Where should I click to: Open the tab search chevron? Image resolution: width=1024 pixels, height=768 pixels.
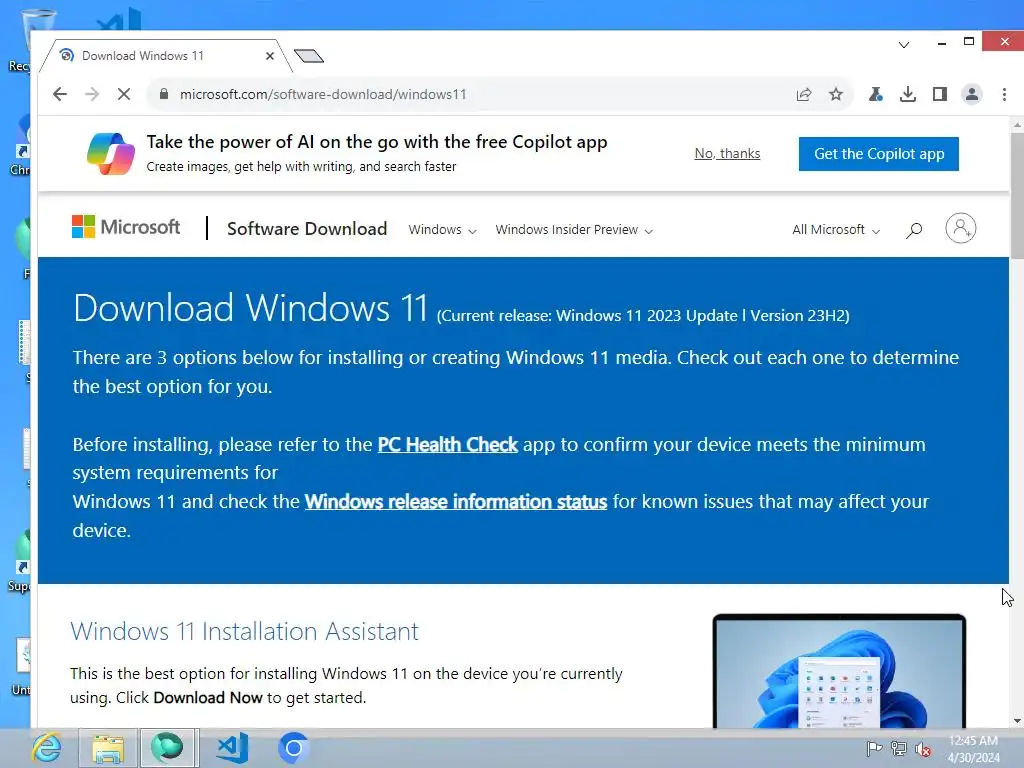pyautogui.click(x=904, y=44)
